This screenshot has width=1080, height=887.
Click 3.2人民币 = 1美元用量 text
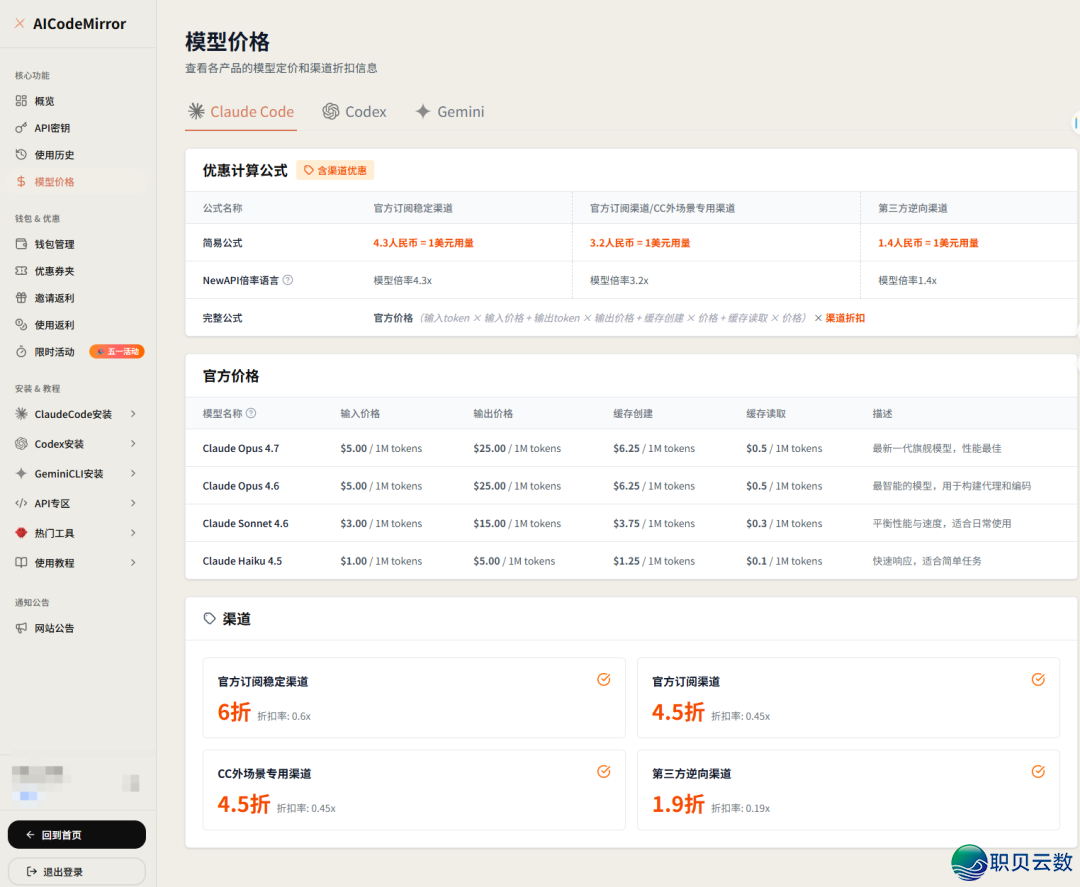coord(640,242)
